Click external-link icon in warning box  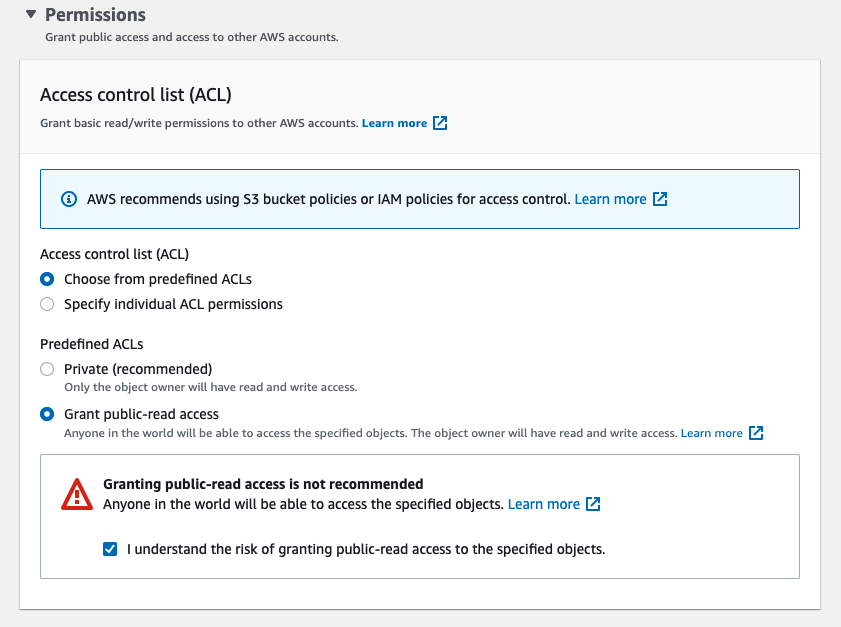pos(593,504)
